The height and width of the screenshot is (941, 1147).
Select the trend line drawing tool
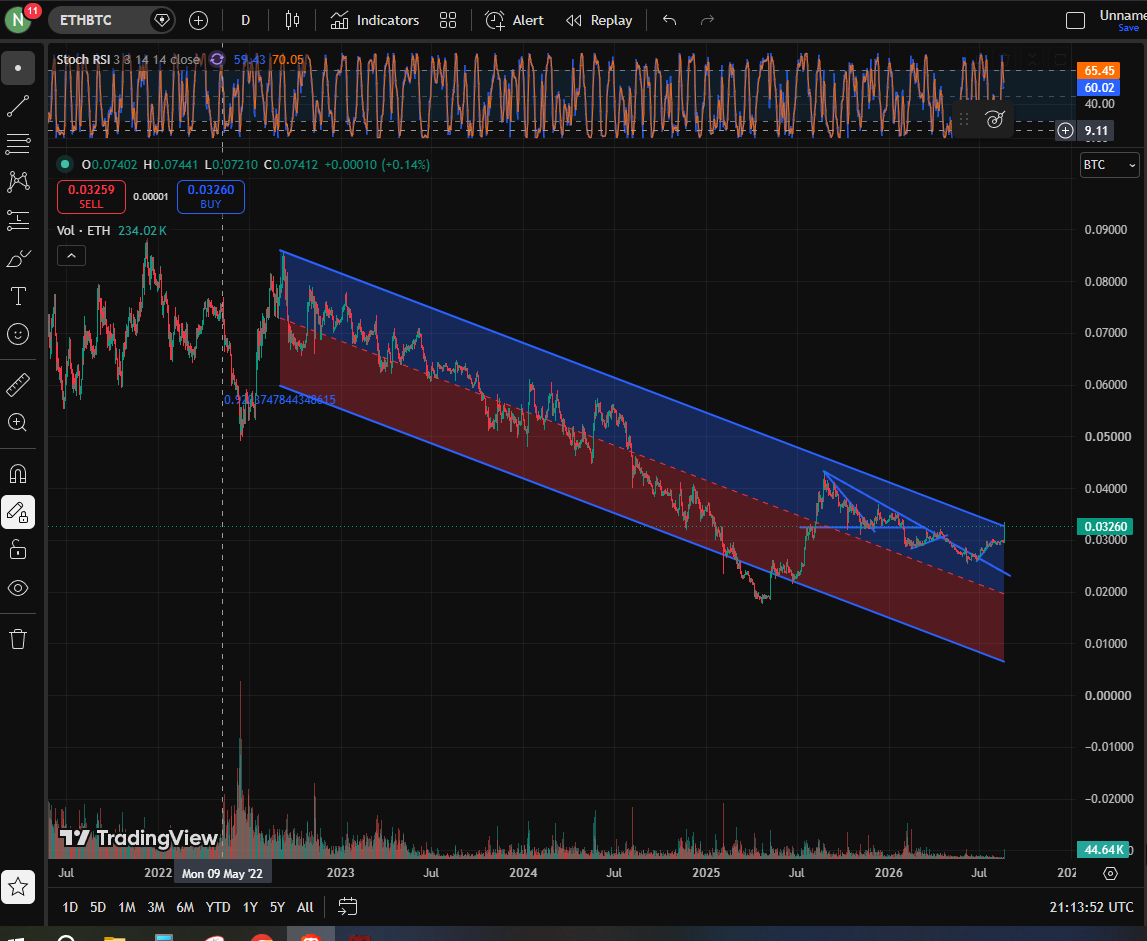tap(18, 106)
